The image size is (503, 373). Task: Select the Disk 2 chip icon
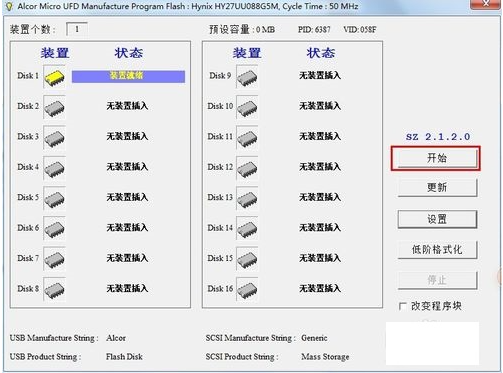click(54, 108)
